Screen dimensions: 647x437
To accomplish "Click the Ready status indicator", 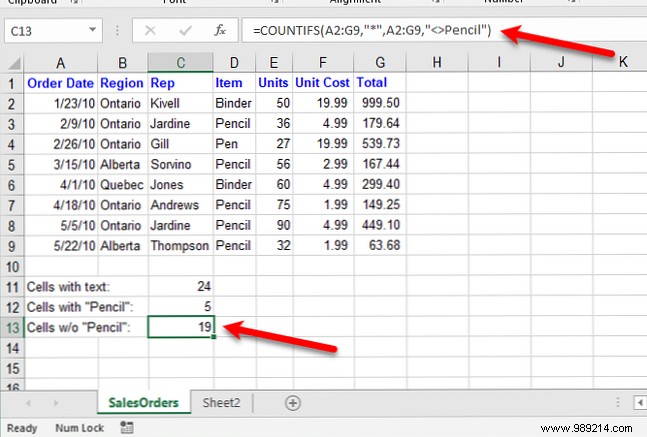I will [22, 428].
